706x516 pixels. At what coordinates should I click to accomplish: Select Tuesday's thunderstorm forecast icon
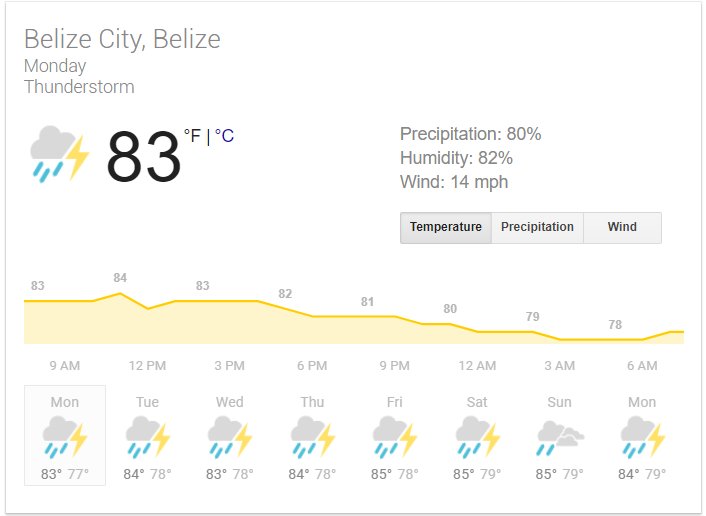click(147, 437)
